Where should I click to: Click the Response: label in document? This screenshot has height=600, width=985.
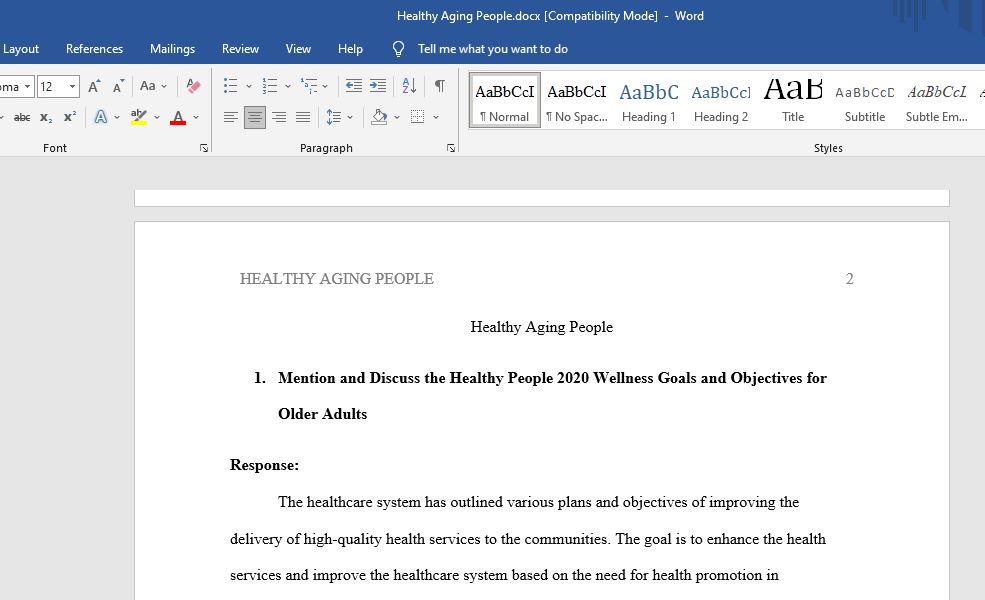(x=264, y=465)
